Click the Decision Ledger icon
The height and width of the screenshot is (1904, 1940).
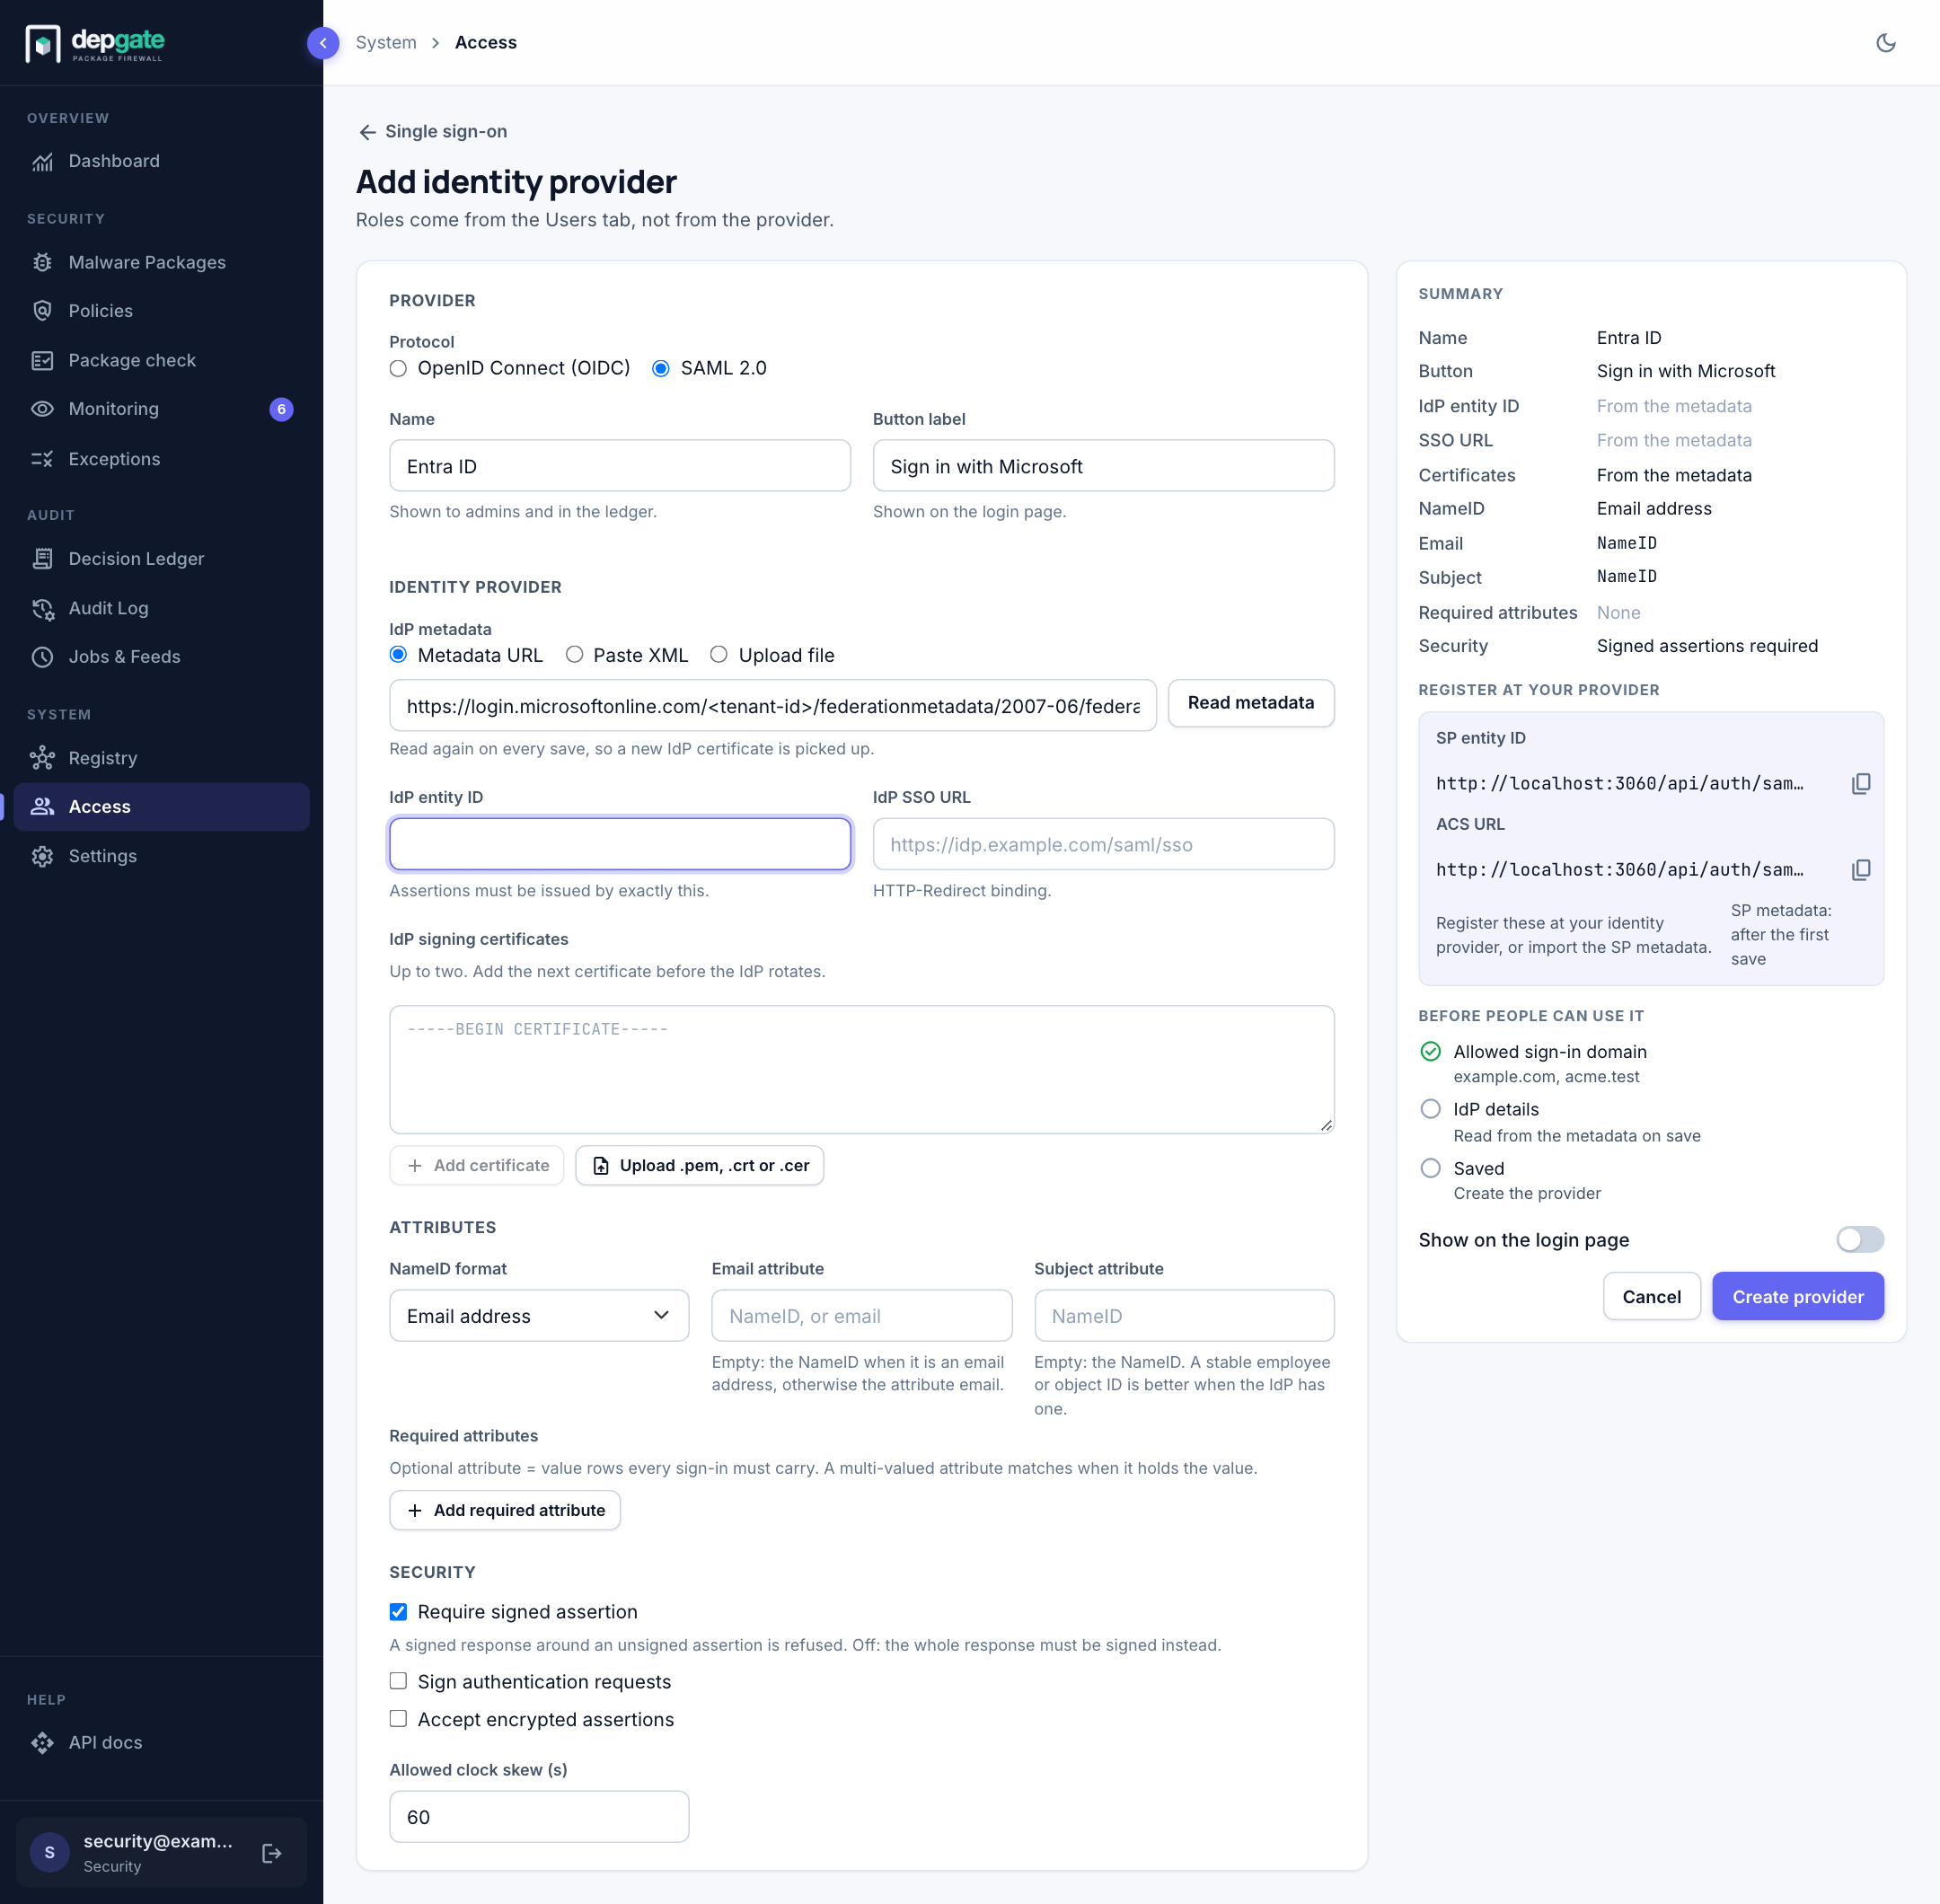(42, 559)
